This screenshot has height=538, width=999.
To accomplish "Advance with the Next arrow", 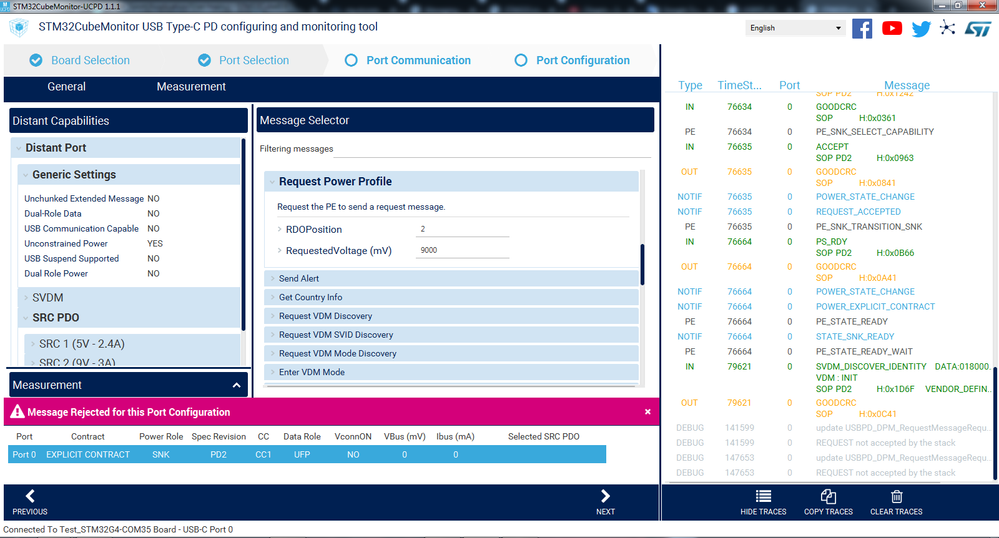I will pos(605,496).
